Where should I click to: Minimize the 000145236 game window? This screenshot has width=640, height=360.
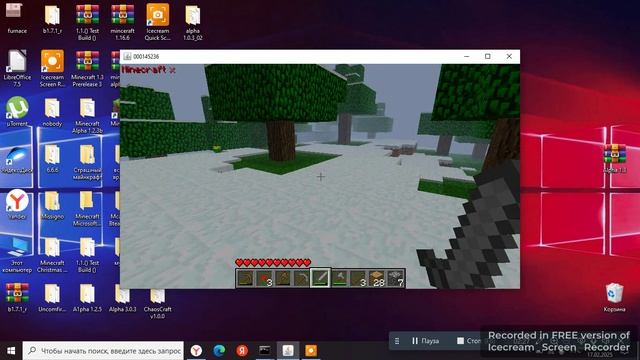click(467, 56)
